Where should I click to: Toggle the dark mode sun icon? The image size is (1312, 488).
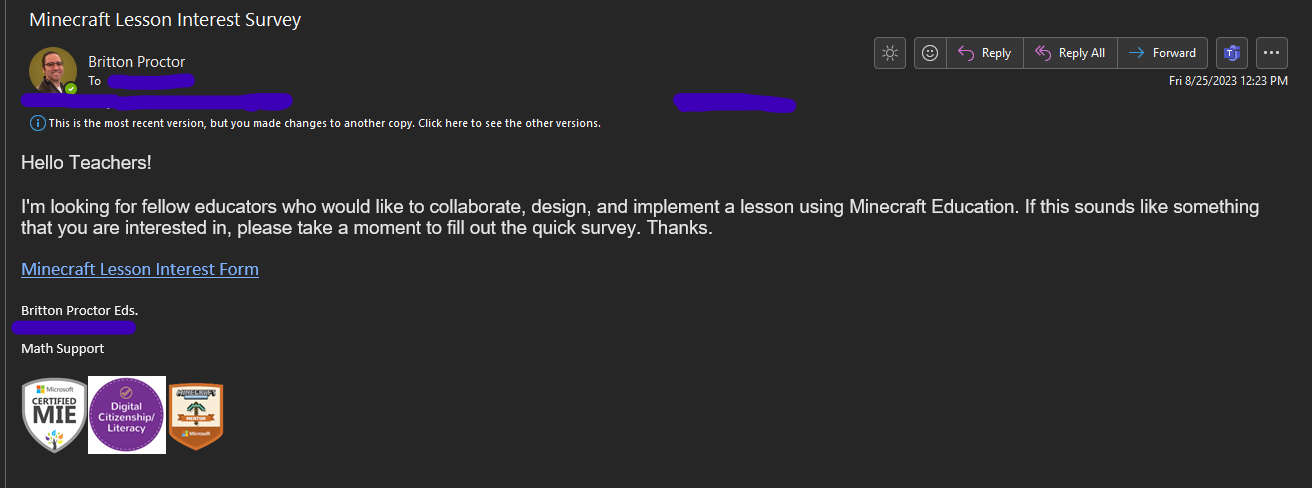889,53
